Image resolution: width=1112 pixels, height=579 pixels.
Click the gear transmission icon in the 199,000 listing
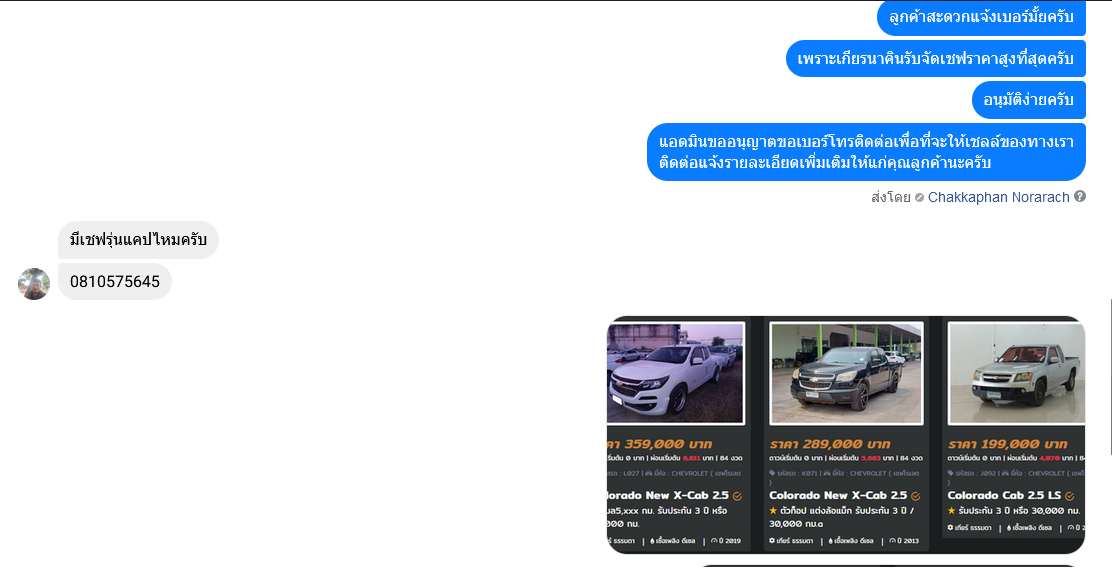point(951,527)
